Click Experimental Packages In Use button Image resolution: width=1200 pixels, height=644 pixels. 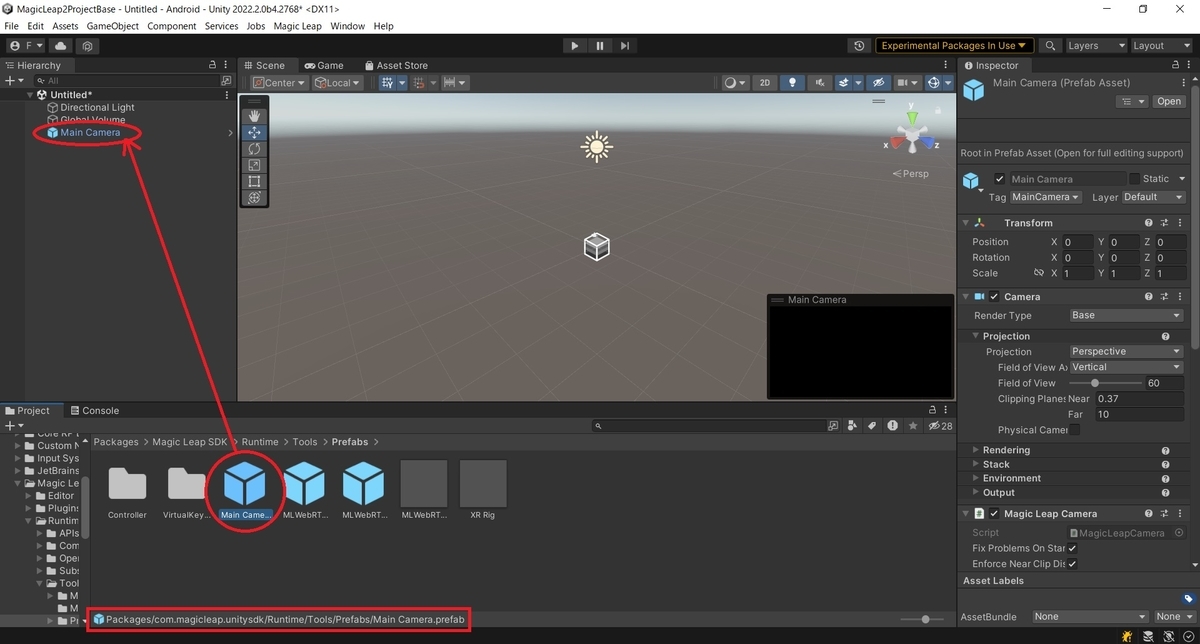pyautogui.click(x=954, y=46)
